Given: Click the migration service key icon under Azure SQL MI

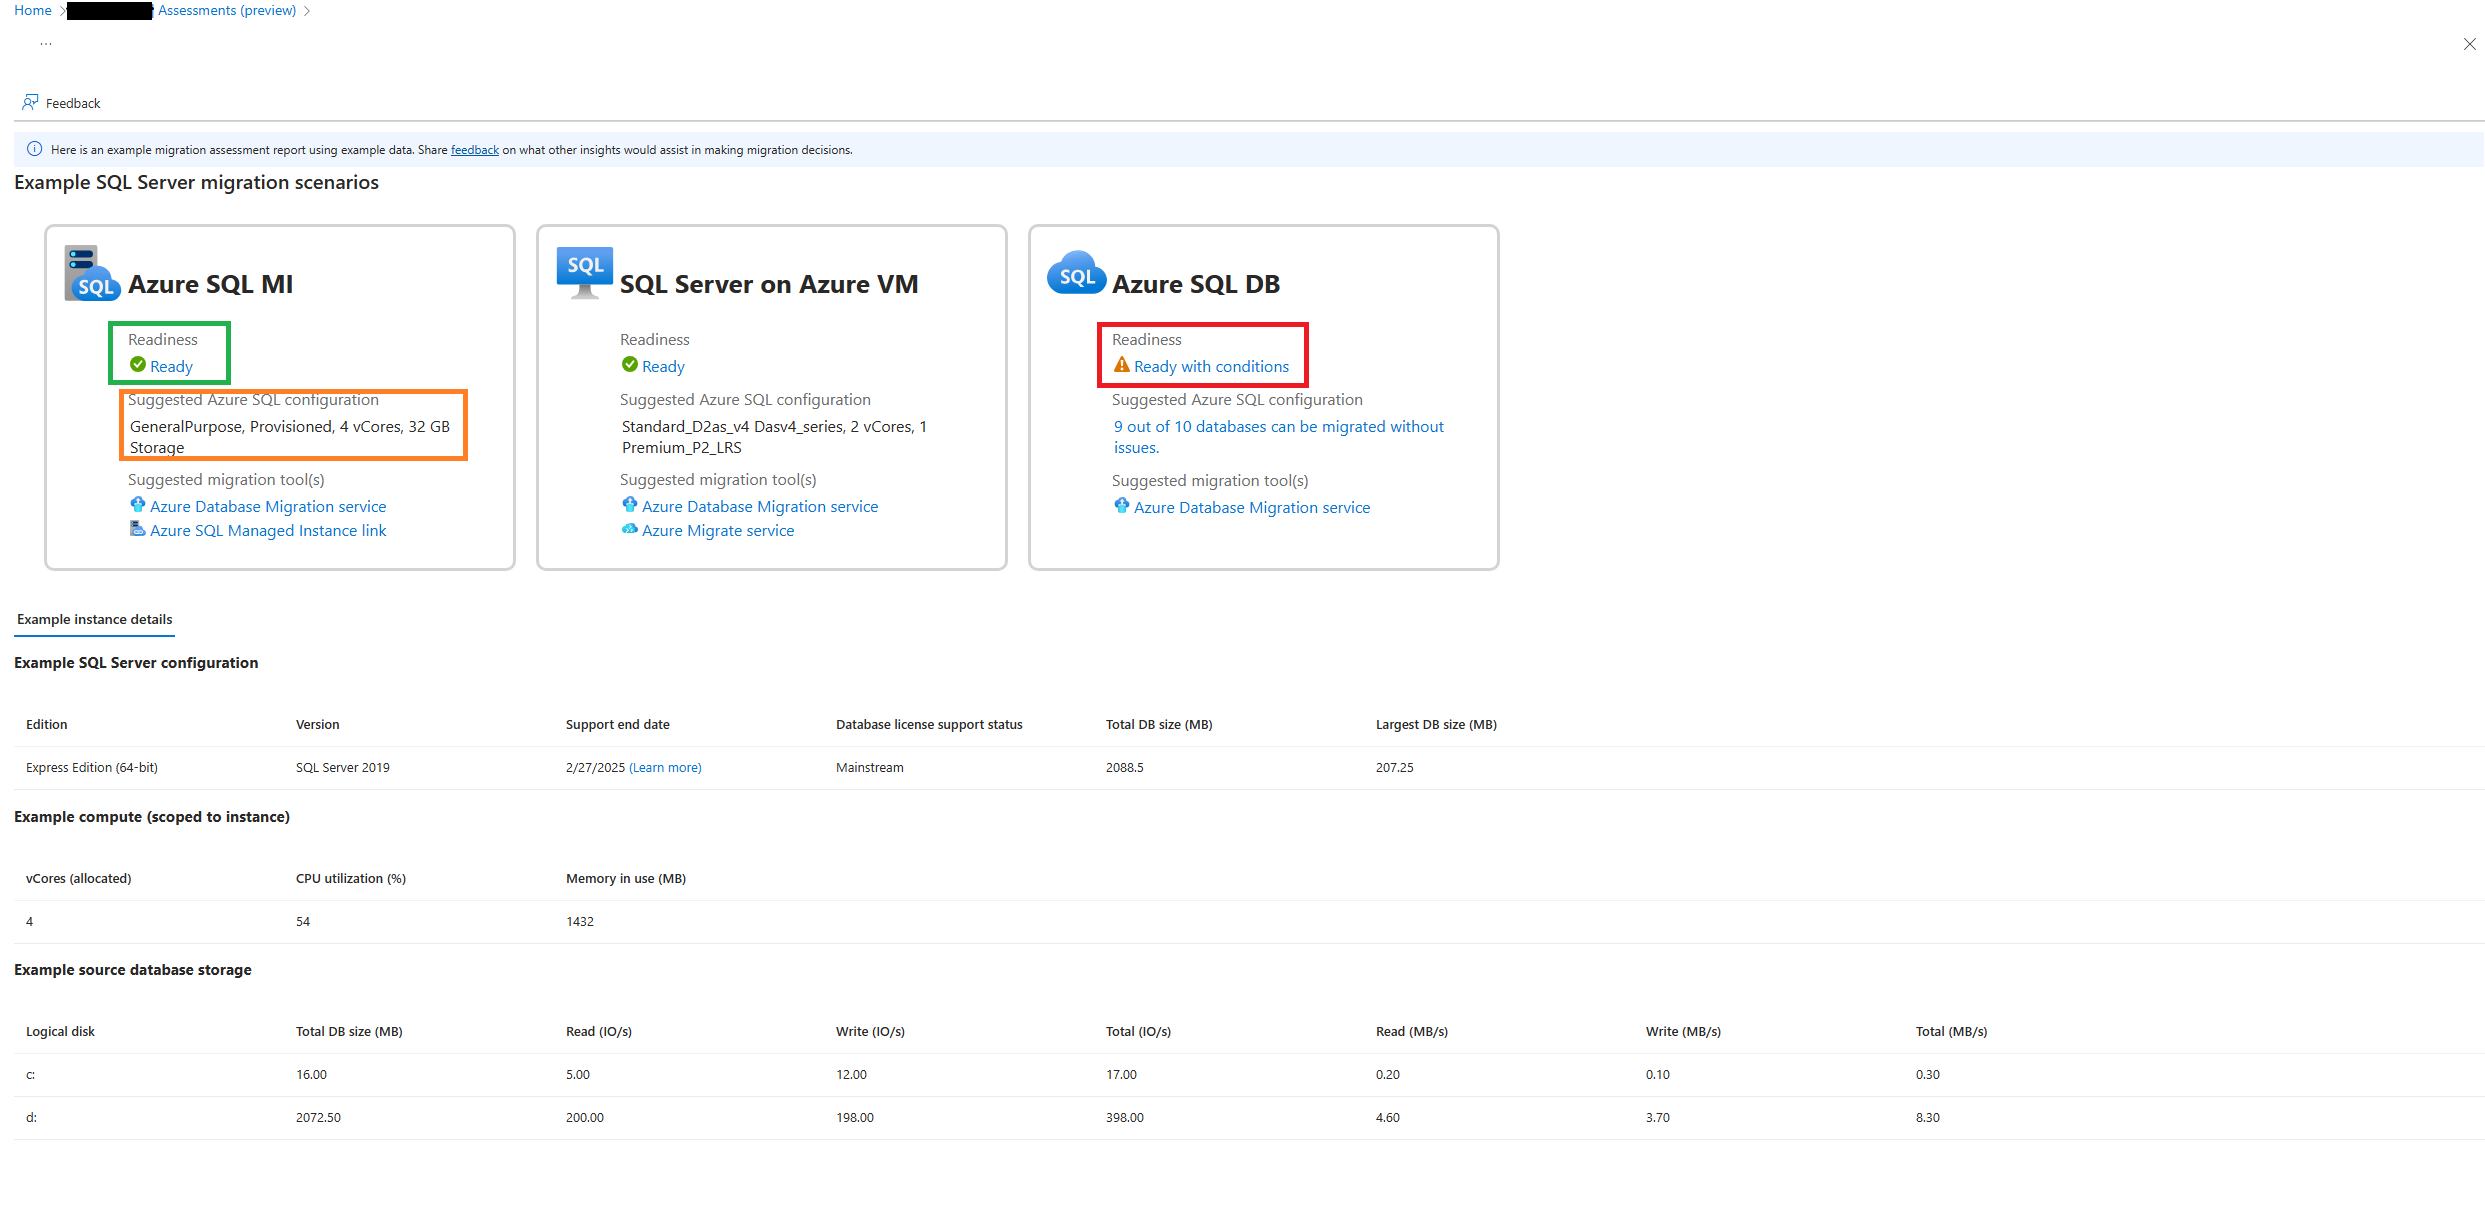Looking at the screenshot, I should (137, 504).
